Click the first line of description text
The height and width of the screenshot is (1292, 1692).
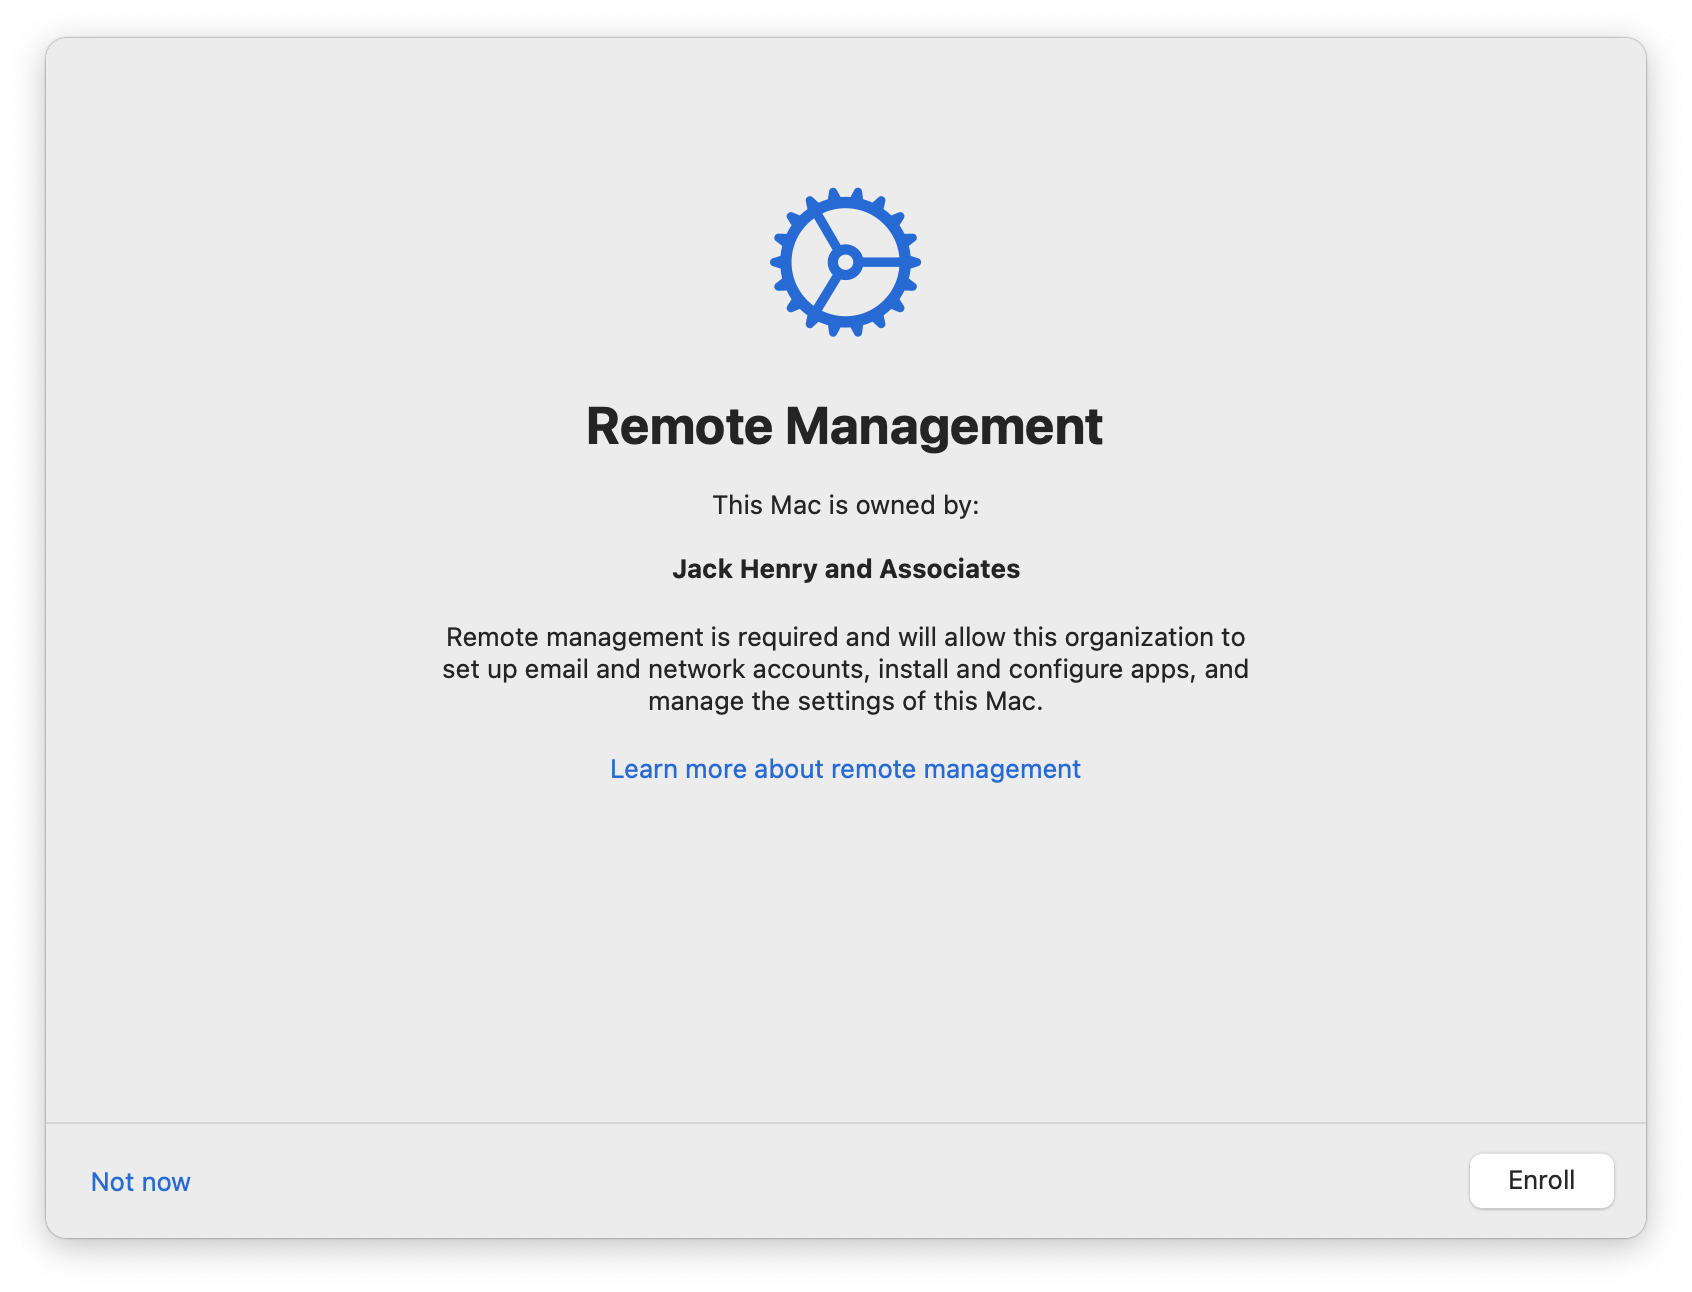pyautogui.click(x=845, y=637)
